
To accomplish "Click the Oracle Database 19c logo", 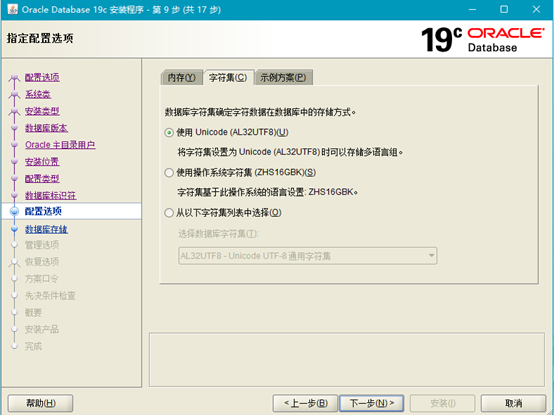I will tap(482, 40).
